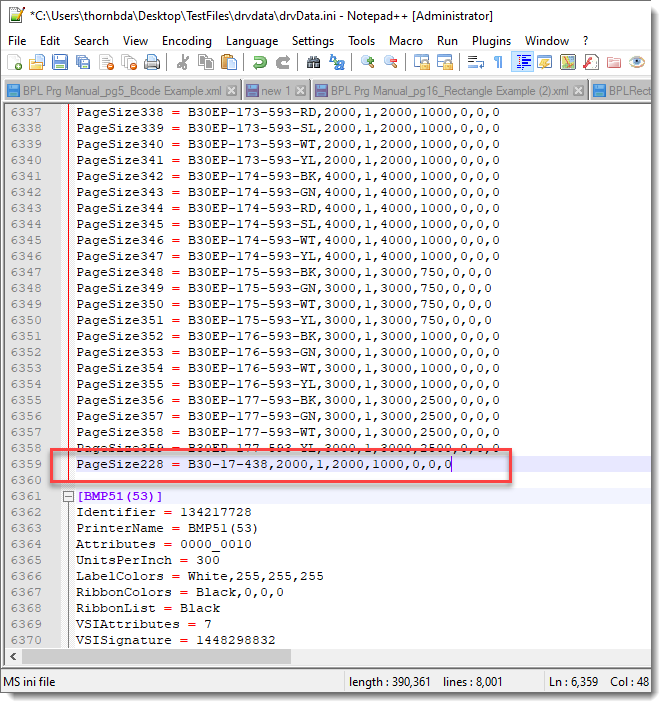This screenshot has width=666, height=708.
Task: Open the View menu
Action: click(135, 41)
